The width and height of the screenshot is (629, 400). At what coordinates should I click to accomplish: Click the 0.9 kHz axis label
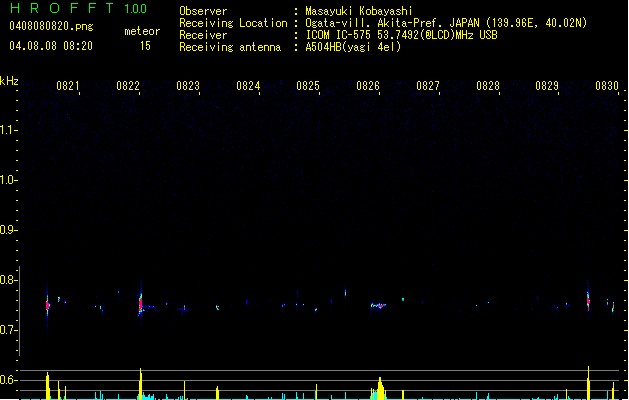pyautogui.click(x=8, y=230)
